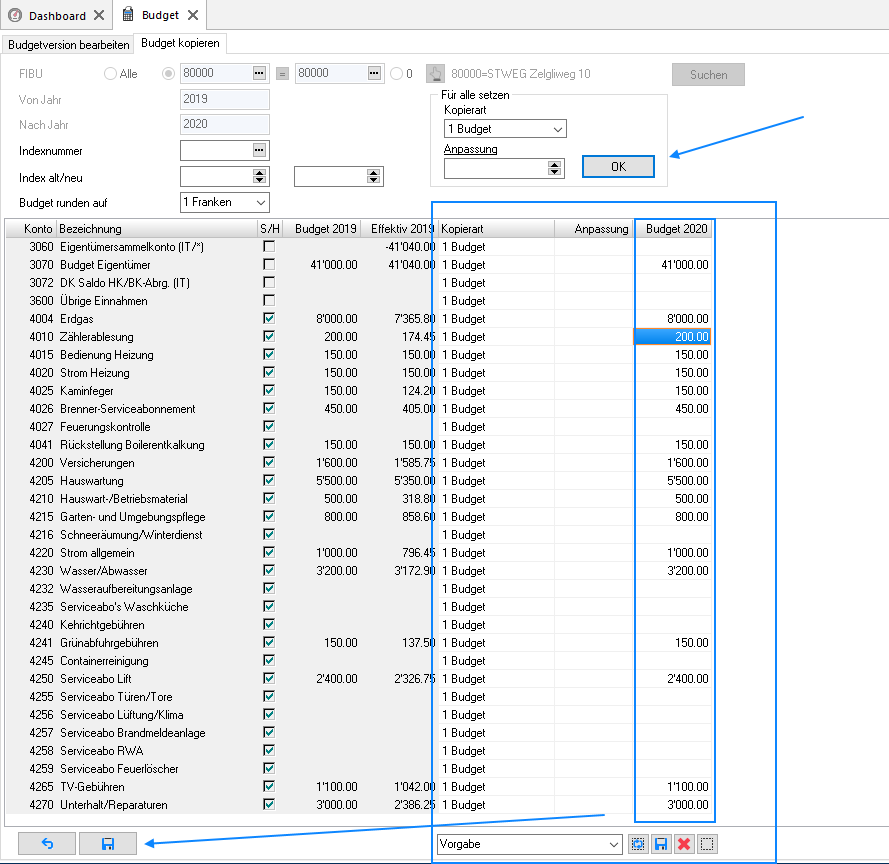
Task: Click the equals button between FIBU fields
Action: (x=282, y=74)
